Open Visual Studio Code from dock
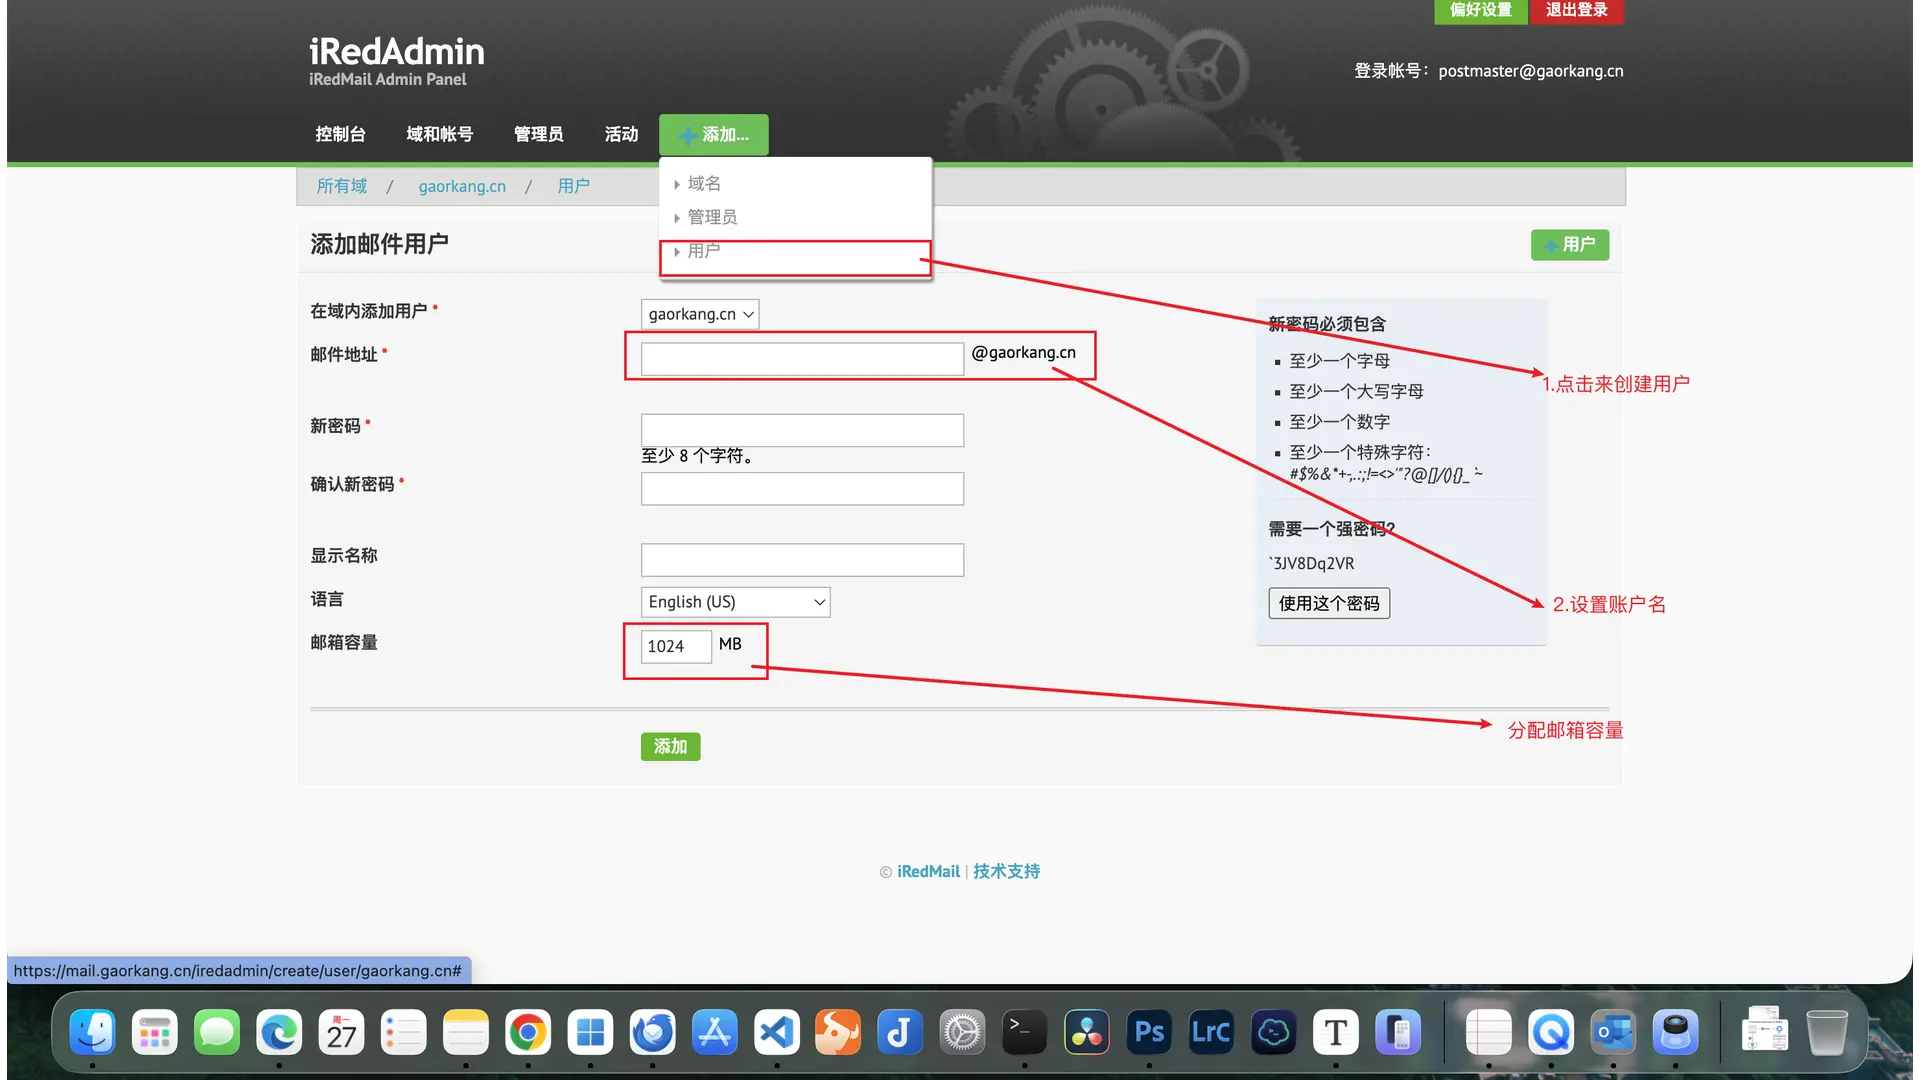The width and height of the screenshot is (1920, 1080). pyautogui.click(x=776, y=1032)
